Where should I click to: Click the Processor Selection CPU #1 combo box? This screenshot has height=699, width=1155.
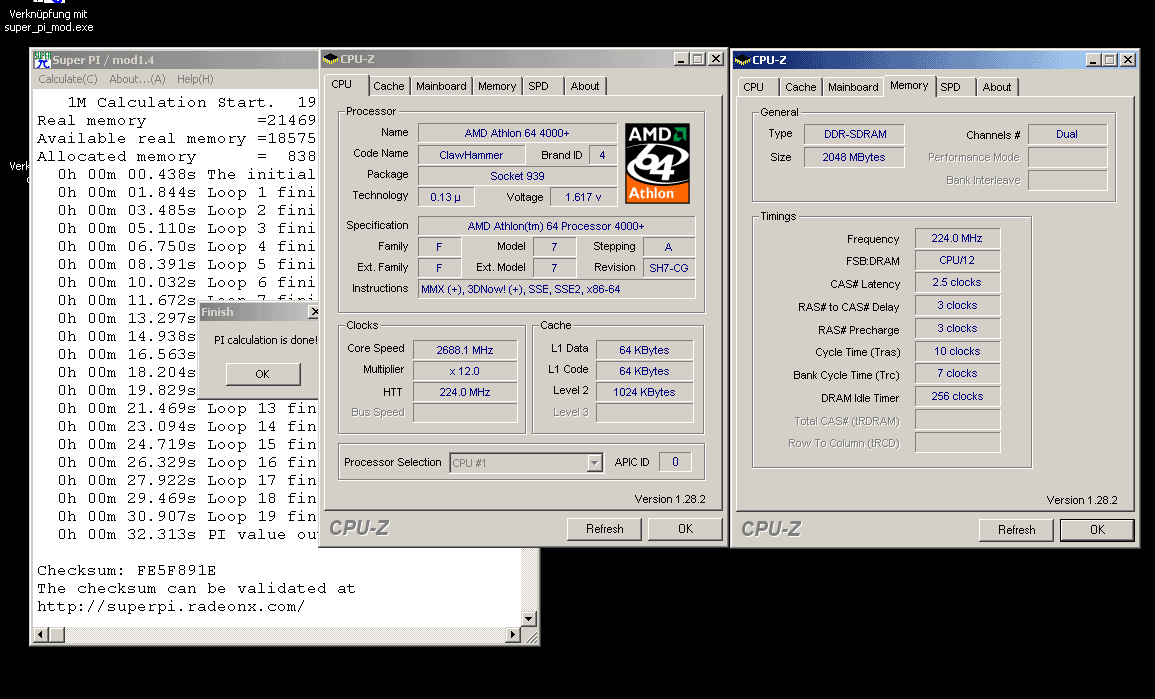[x=526, y=463]
